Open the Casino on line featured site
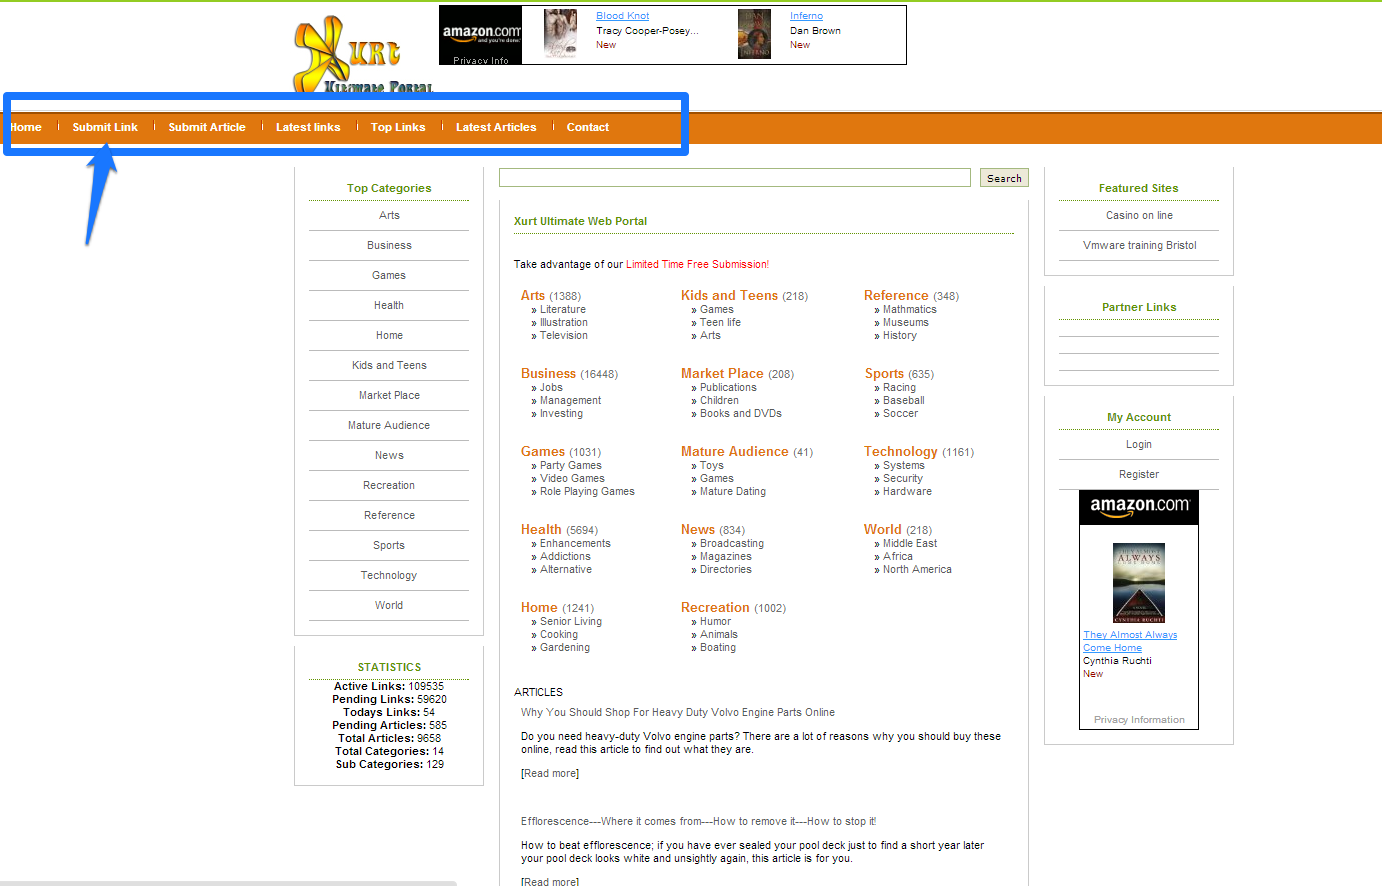The image size is (1382, 886). (x=1139, y=216)
